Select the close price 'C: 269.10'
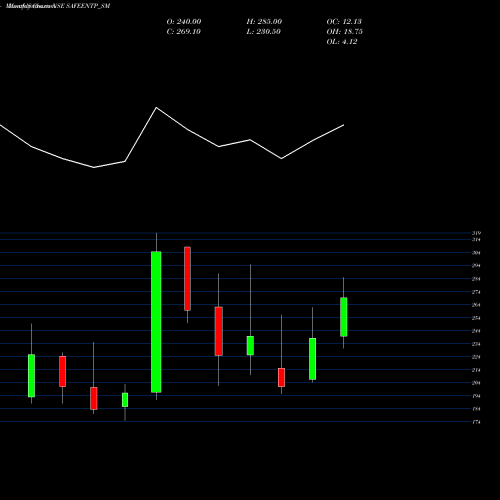500x500 pixels. click(183, 32)
